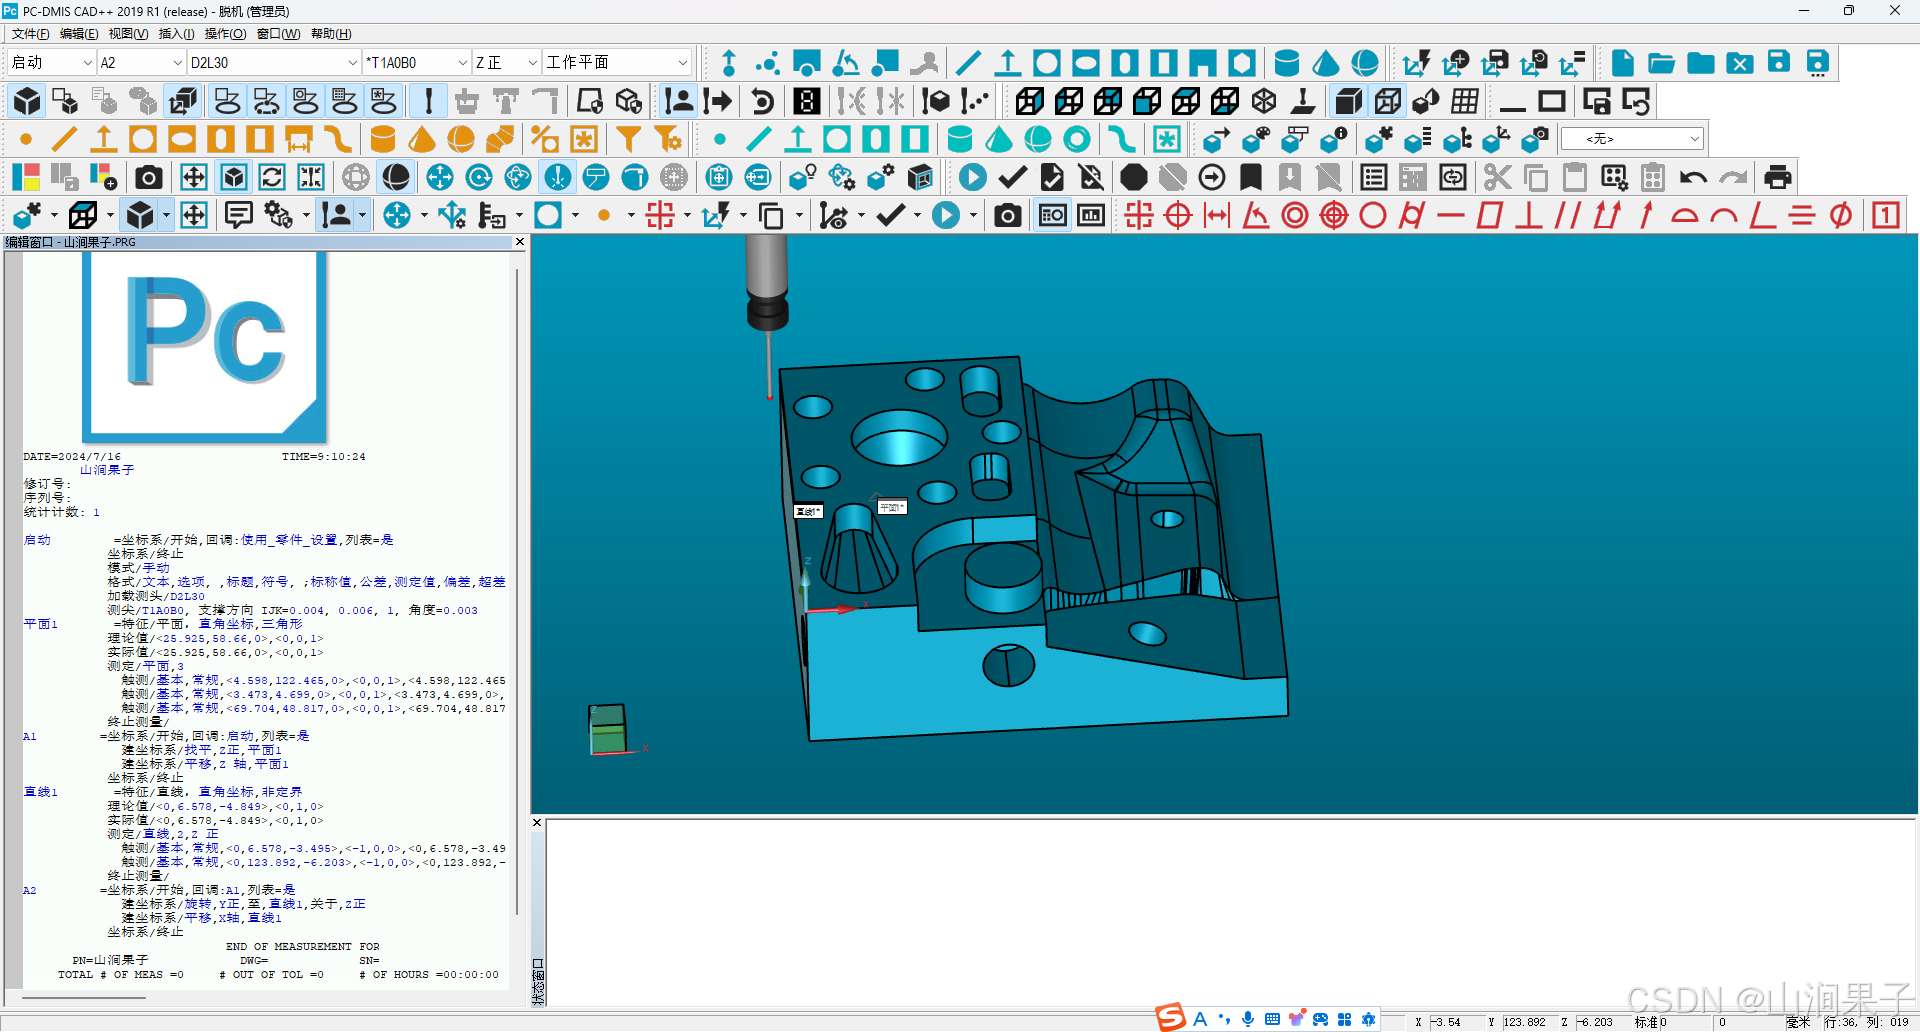This screenshot has height=1032, width=1920.
Task: Click the black octagon breakpoint icon
Action: coord(1133,177)
